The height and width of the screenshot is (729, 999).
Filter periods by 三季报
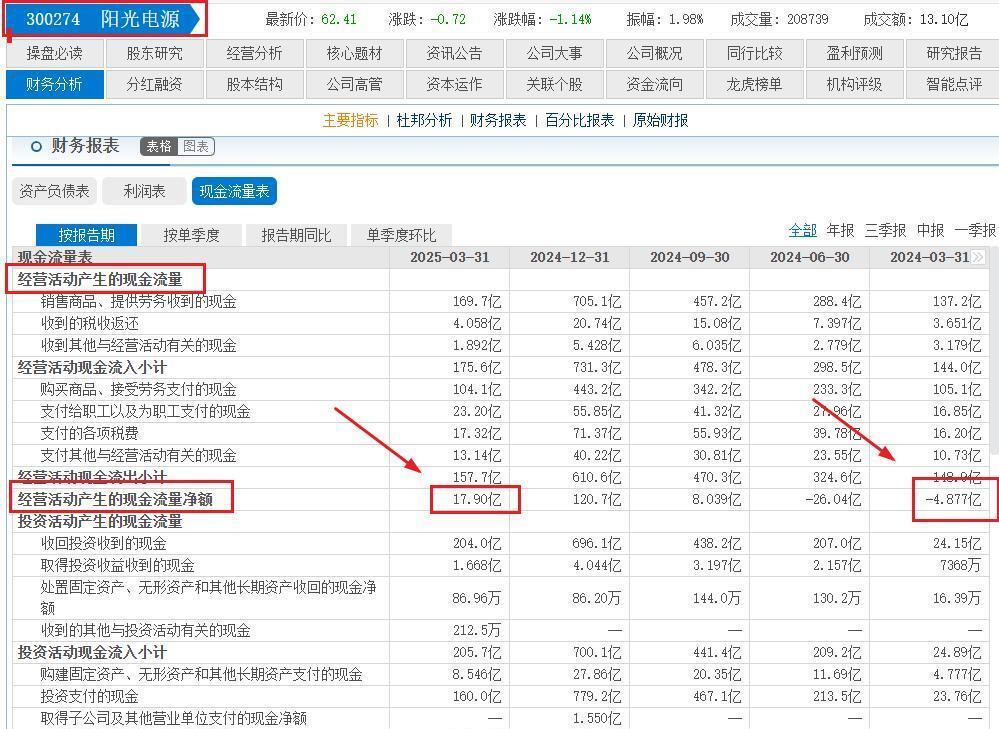[x=885, y=230]
